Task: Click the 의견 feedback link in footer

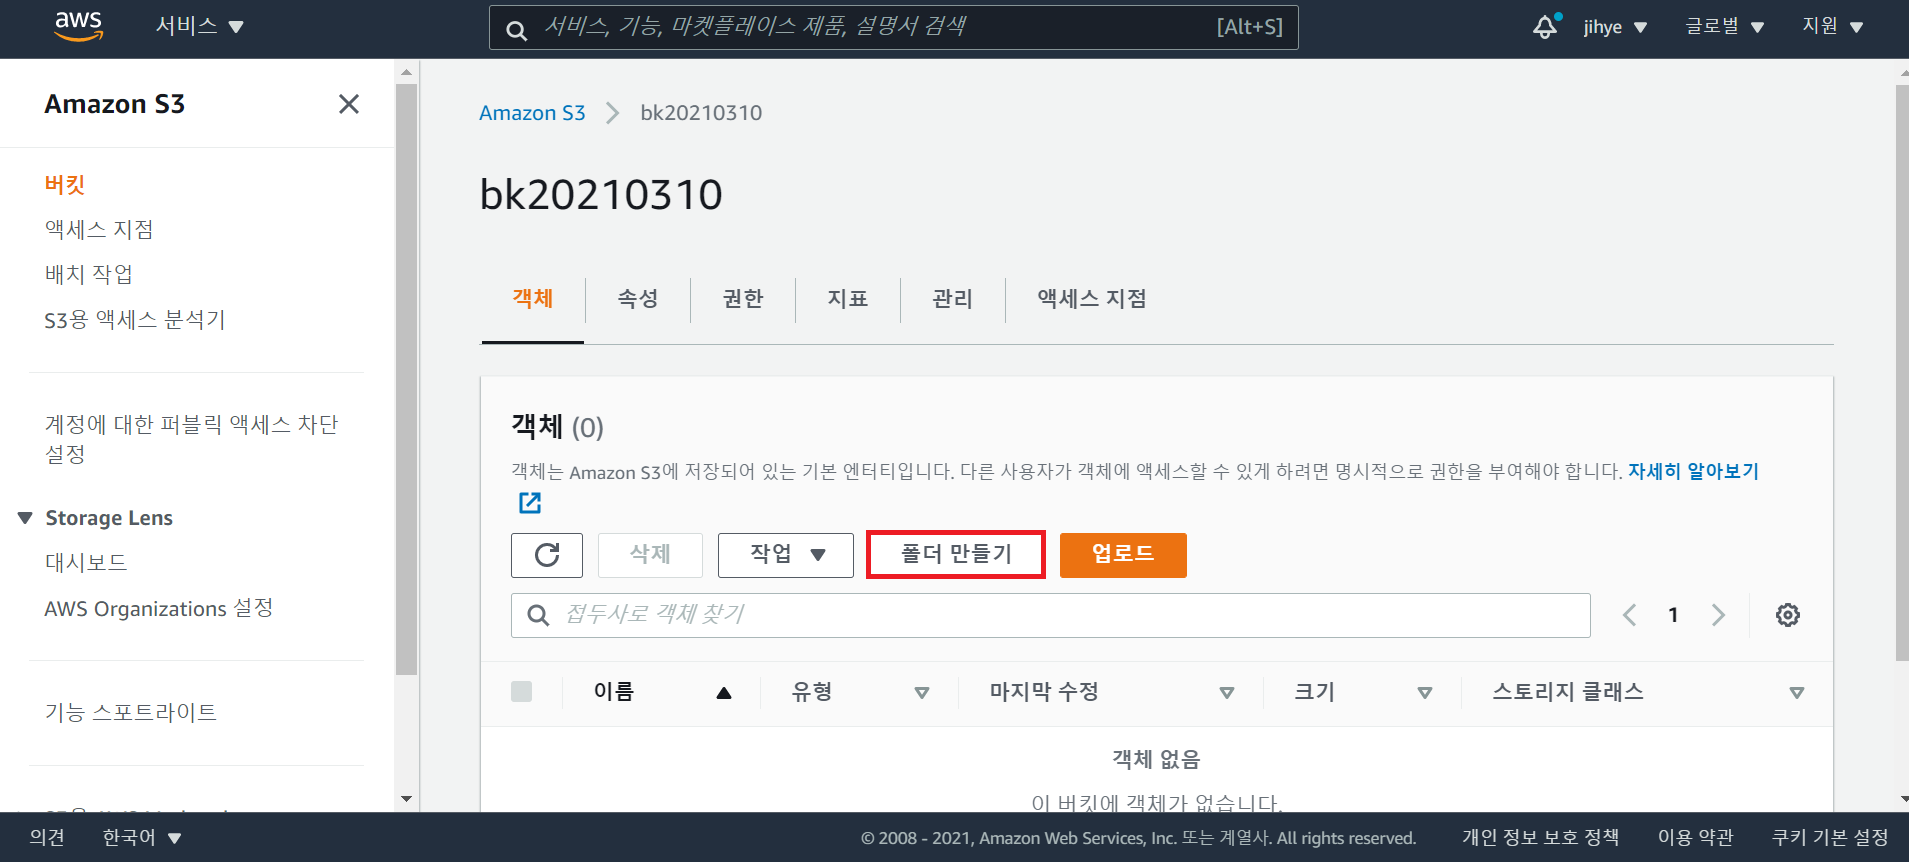Action: pyautogui.click(x=47, y=837)
